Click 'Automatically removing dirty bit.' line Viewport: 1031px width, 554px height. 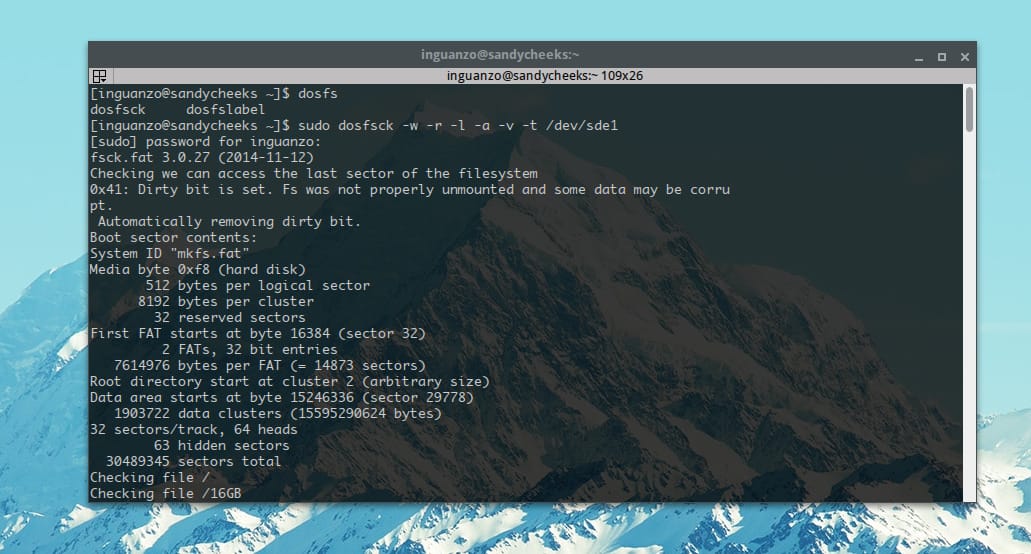coord(229,221)
